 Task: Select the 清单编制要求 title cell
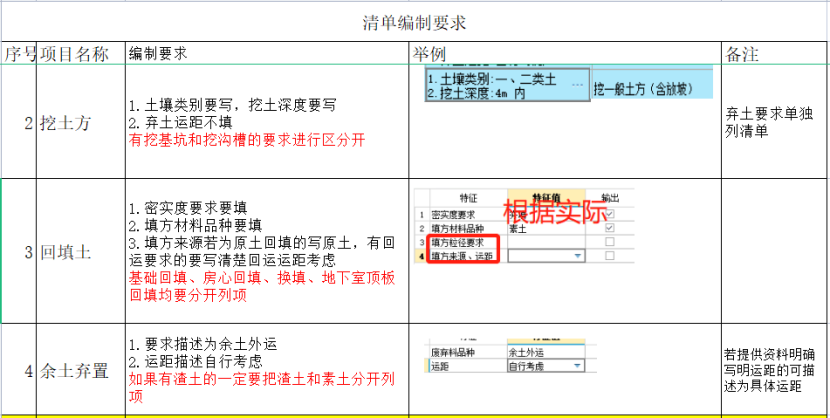[x=414, y=22]
